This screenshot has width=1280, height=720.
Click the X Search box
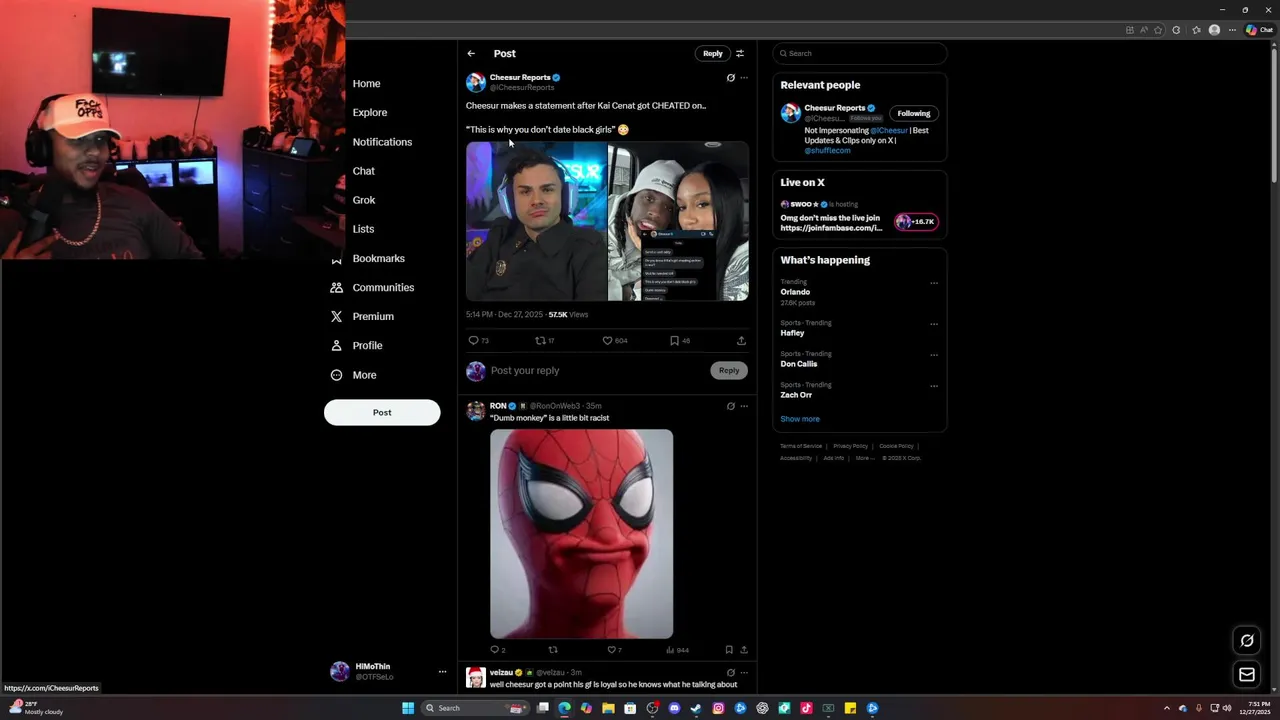(x=859, y=53)
